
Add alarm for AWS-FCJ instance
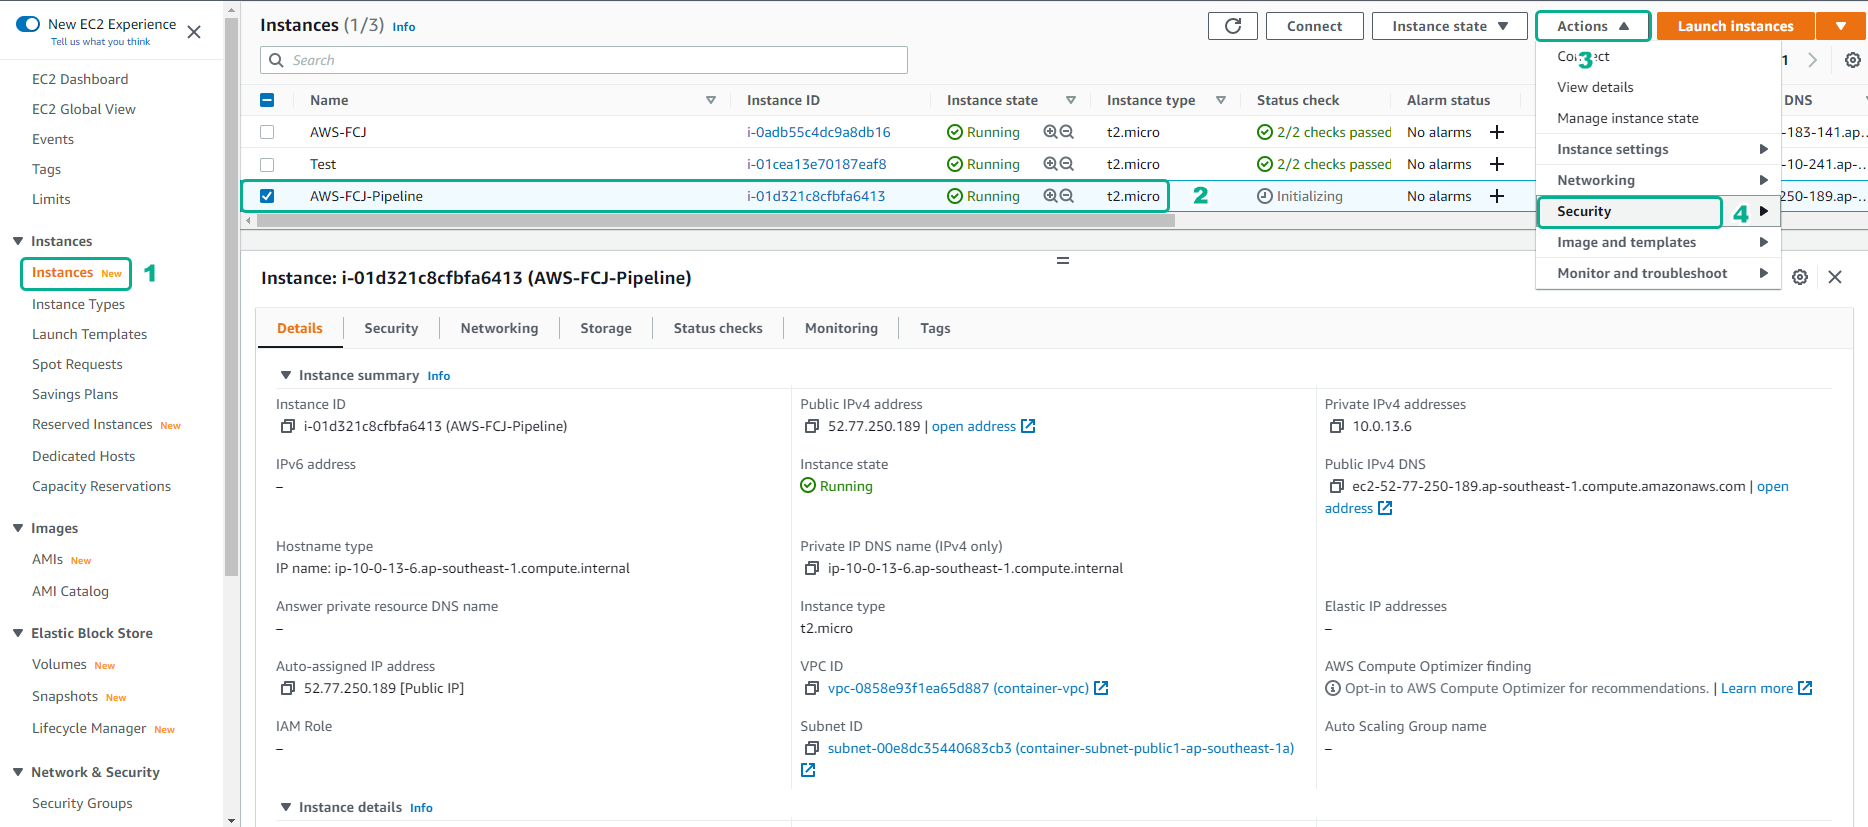point(1497,132)
